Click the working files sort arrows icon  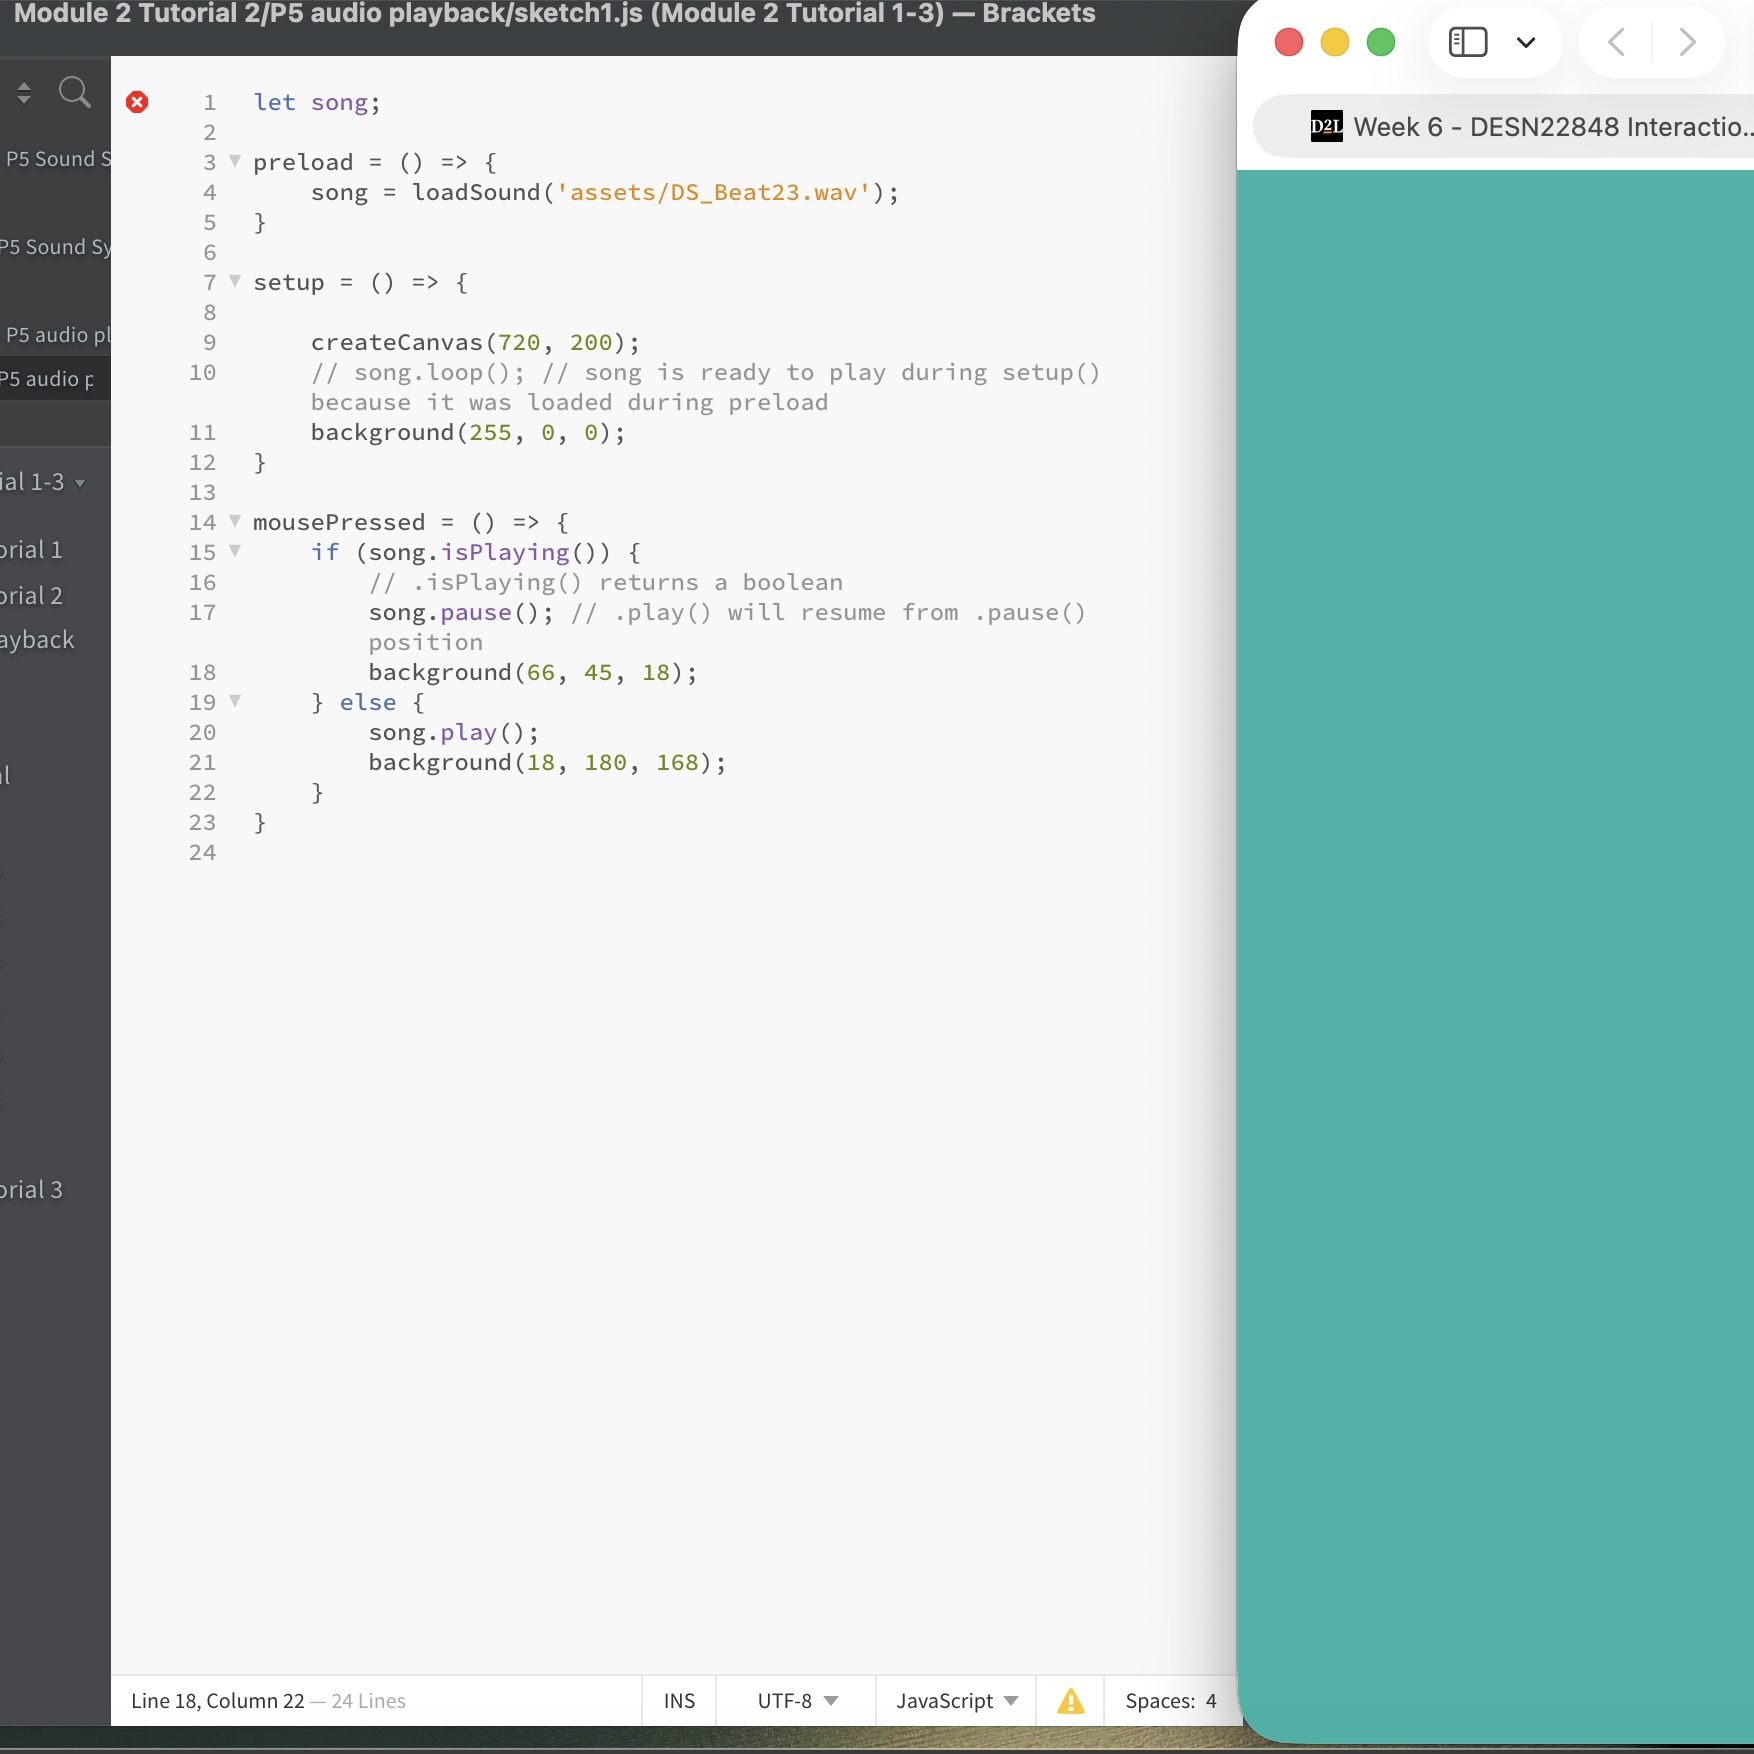[x=24, y=93]
